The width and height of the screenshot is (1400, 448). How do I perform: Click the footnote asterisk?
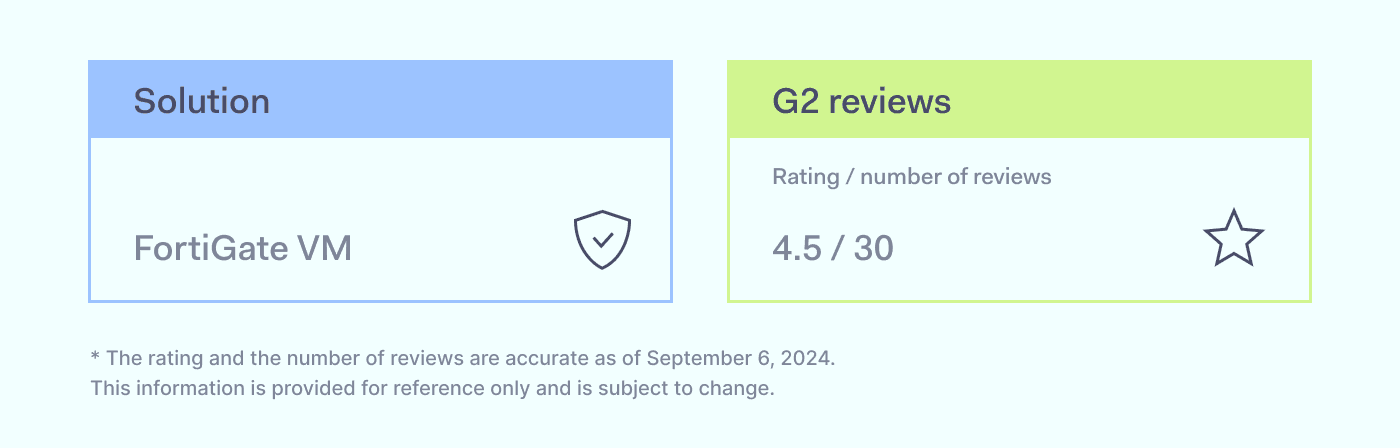pos(94,357)
